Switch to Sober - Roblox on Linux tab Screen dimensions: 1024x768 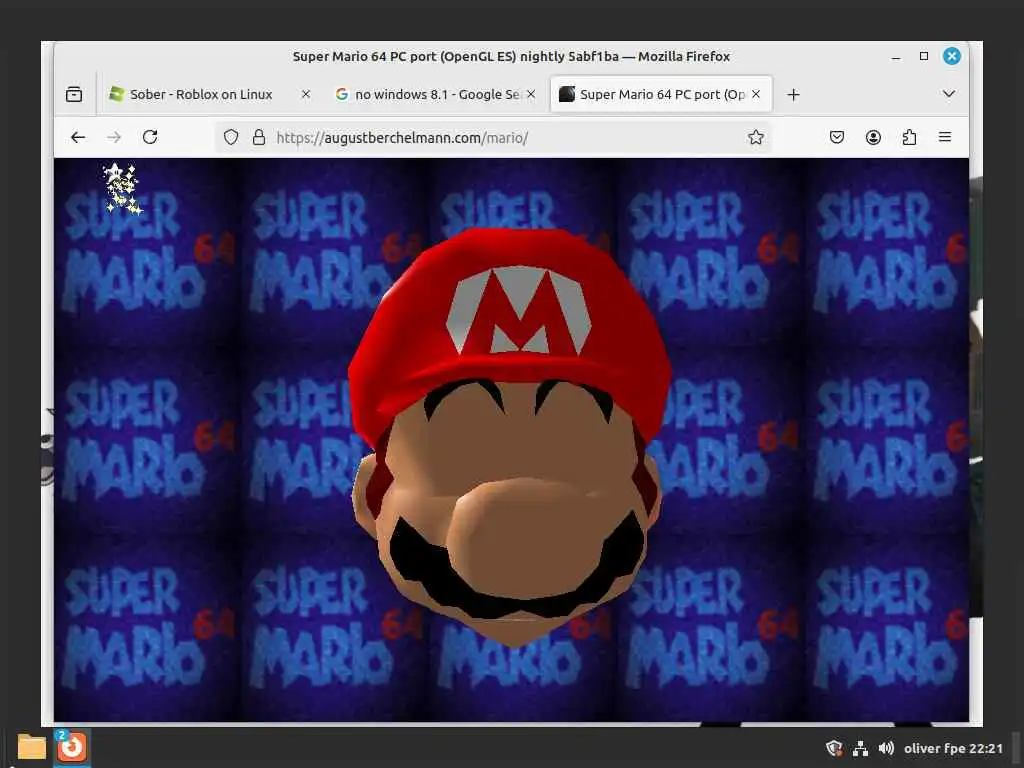pyautogui.click(x=201, y=94)
